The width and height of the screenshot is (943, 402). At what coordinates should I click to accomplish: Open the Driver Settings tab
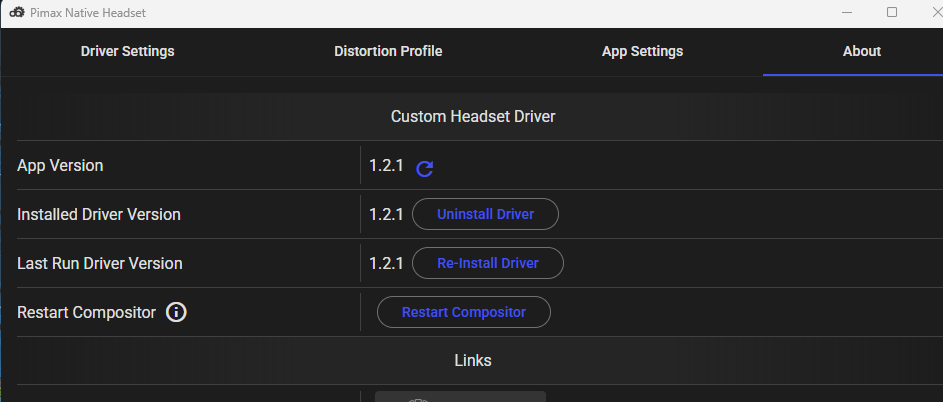click(x=127, y=52)
